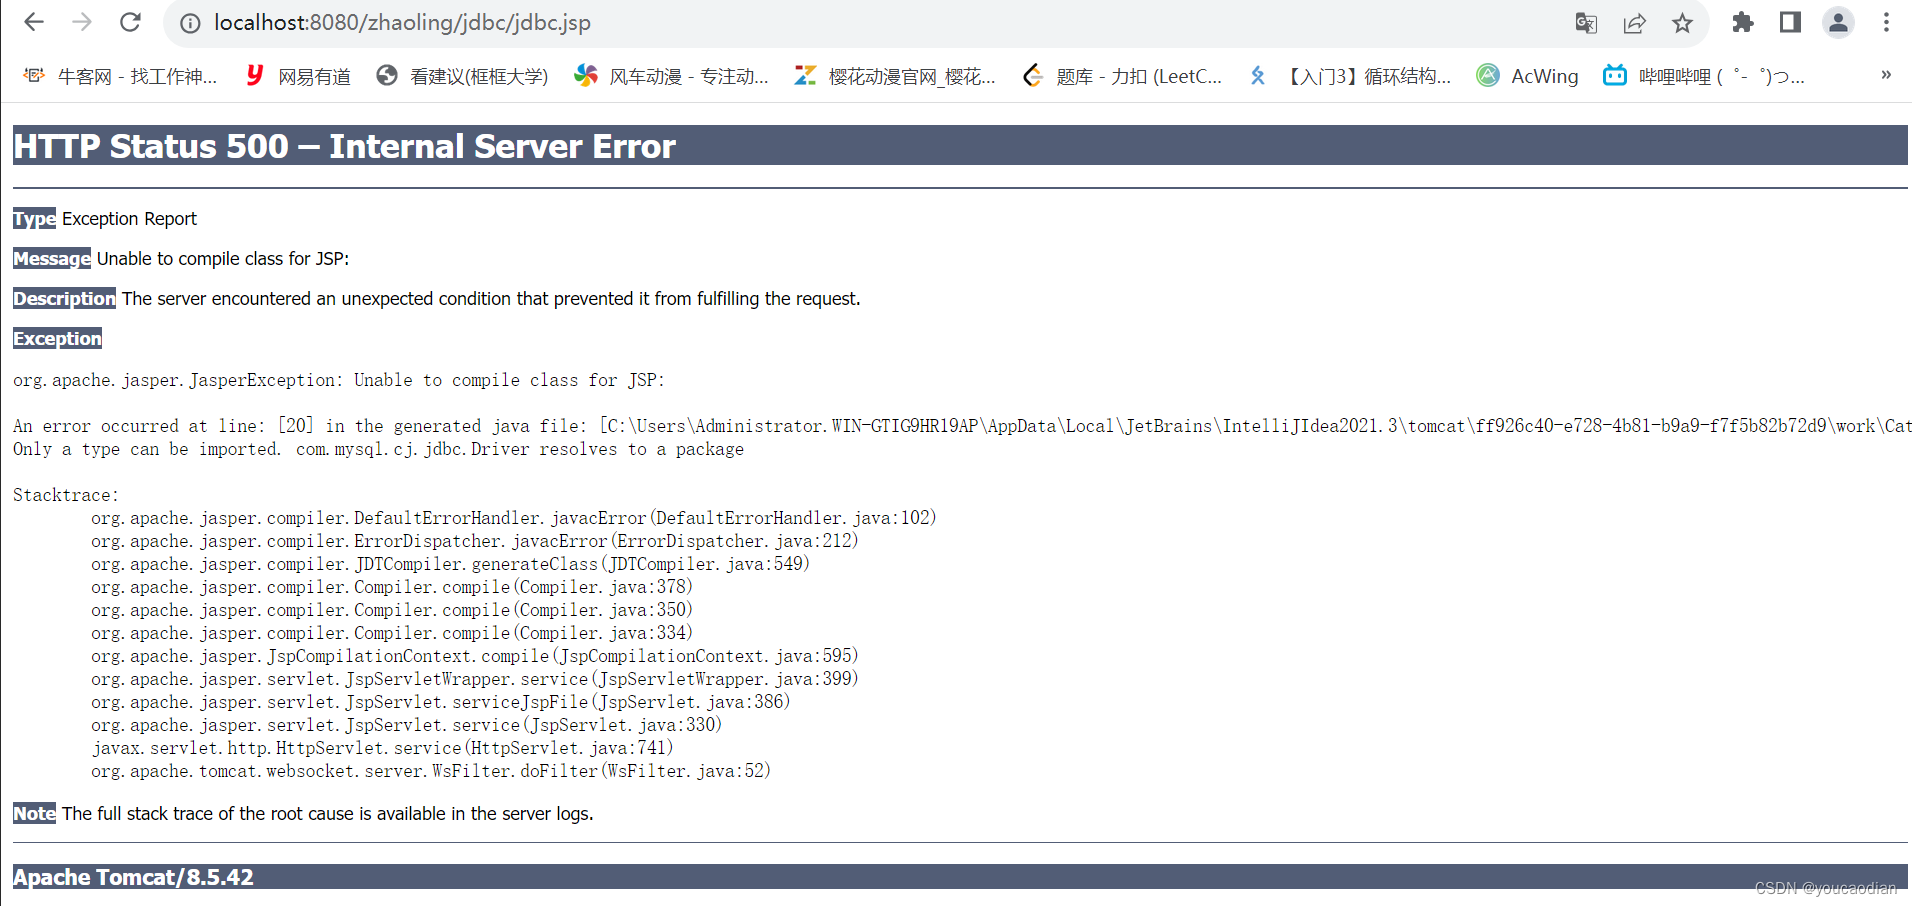The width and height of the screenshot is (1912, 906).
Task: Open the browser profile avatar
Action: (1838, 22)
